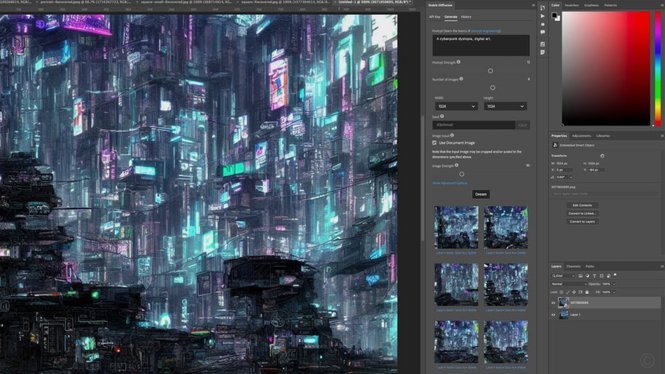Image resolution: width=665 pixels, height=374 pixels.
Task: Hide the Layer 1 layer
Action: point(553,315)
